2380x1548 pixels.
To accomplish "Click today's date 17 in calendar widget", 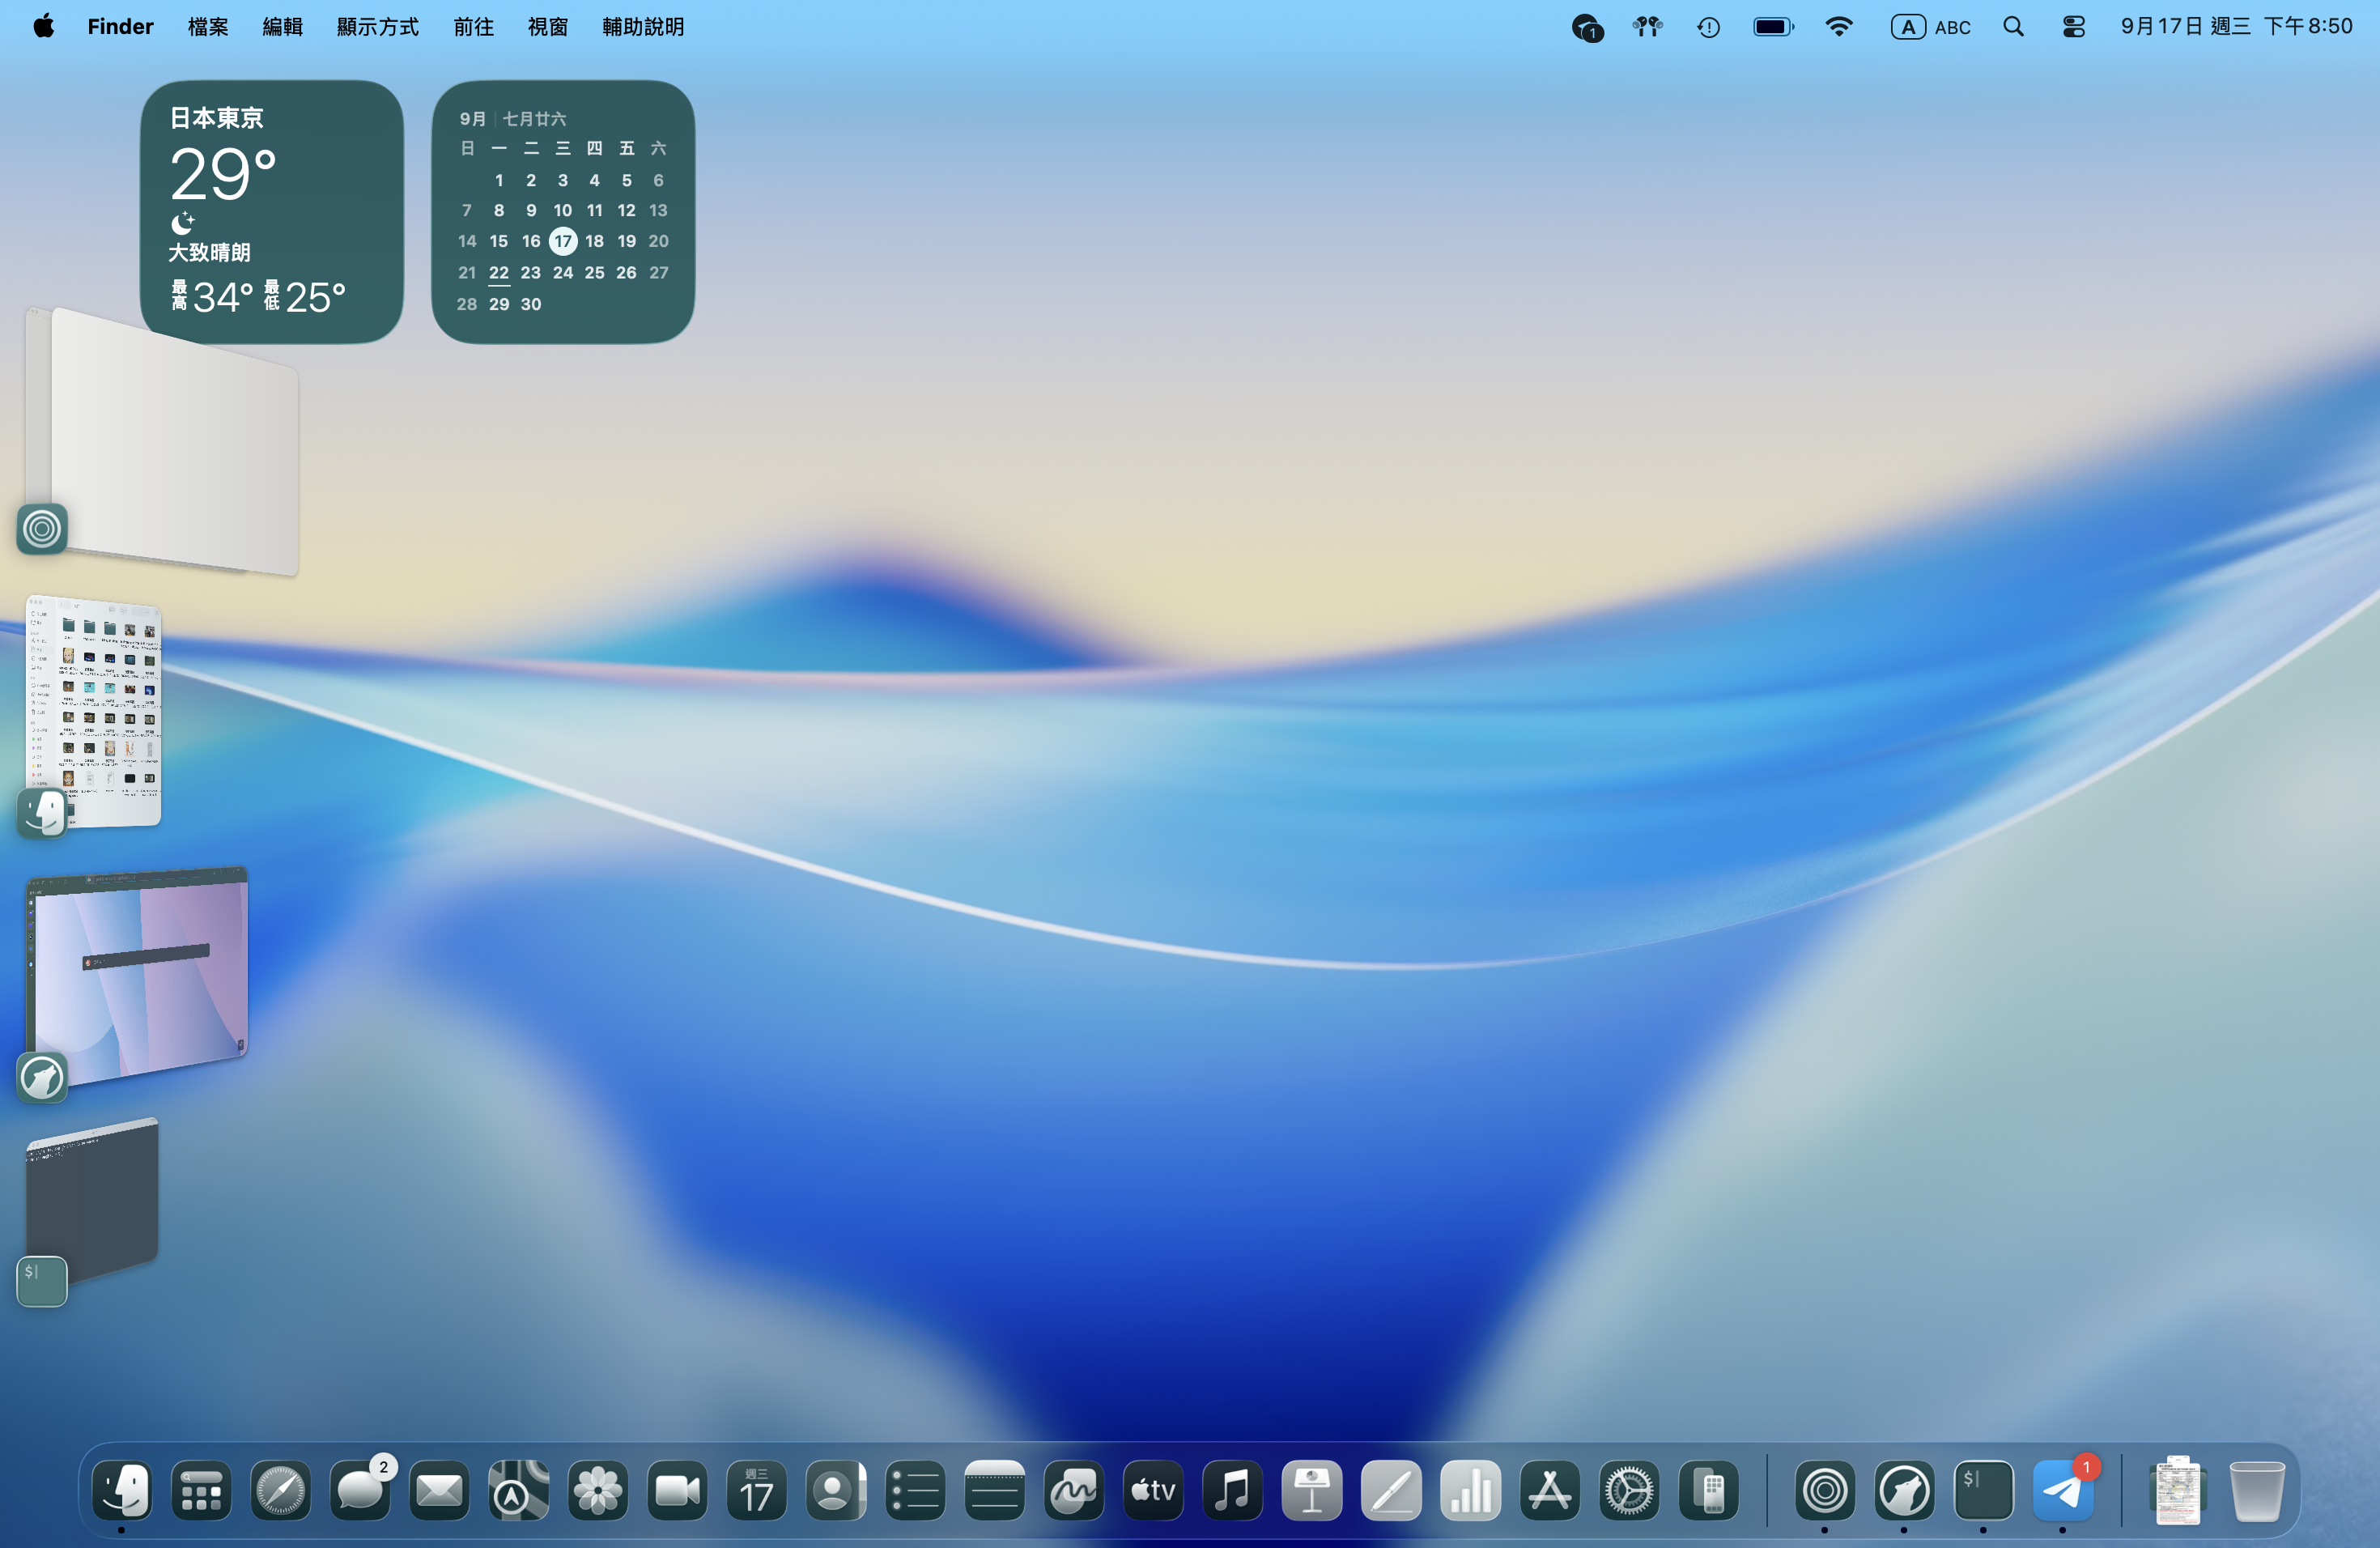I will pos(563,241).
